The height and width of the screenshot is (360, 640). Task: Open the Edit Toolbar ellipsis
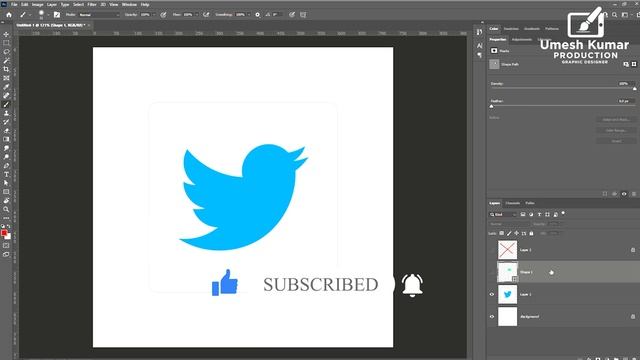click(x=6, y=218)
